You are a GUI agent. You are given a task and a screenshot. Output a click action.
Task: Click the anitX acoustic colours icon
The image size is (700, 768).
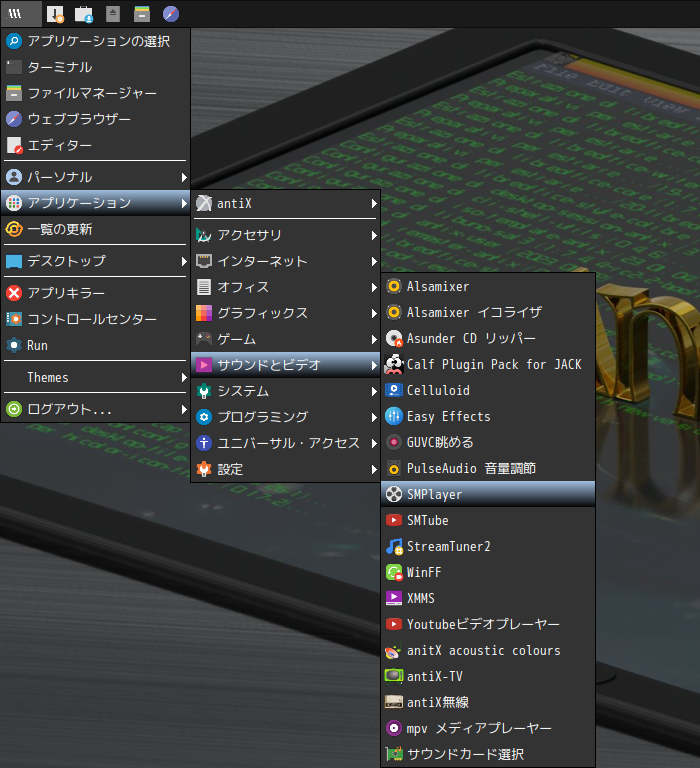point(393,650)
